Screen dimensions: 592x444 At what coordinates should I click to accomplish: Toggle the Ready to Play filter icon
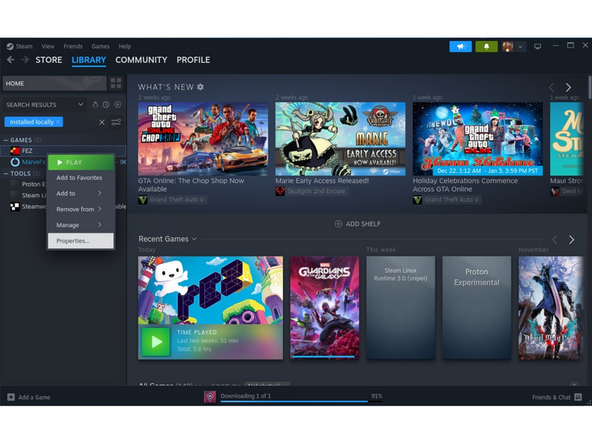click(118, 105)
